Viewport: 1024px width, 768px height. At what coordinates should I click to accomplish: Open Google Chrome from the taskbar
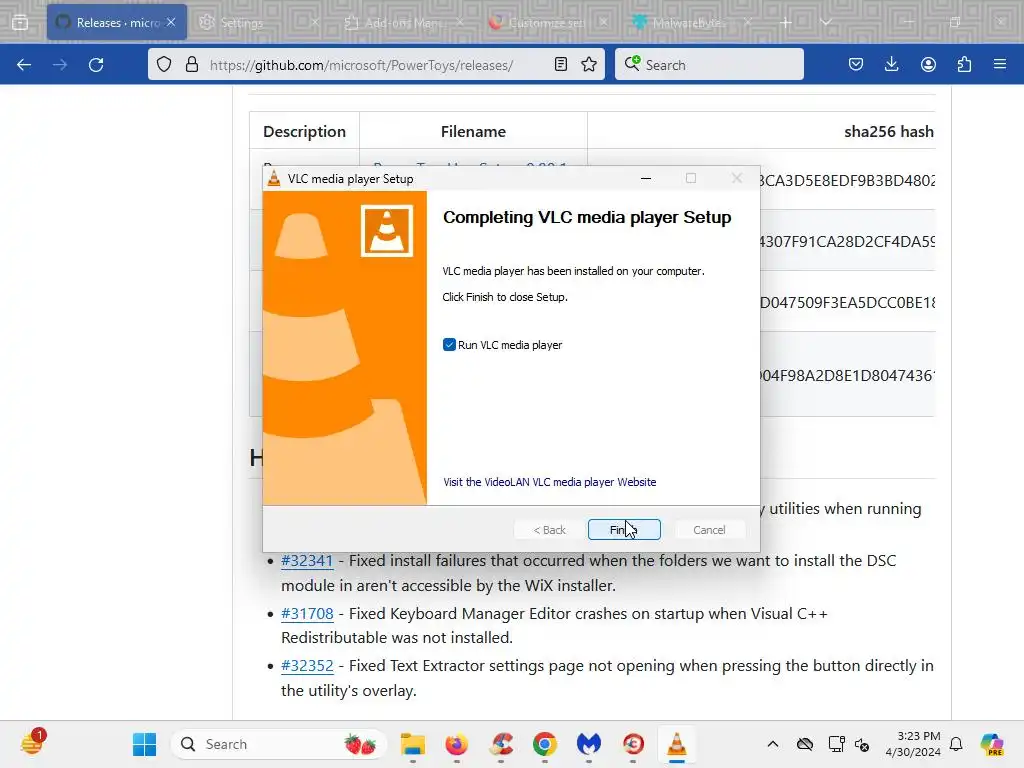[545, 744]
